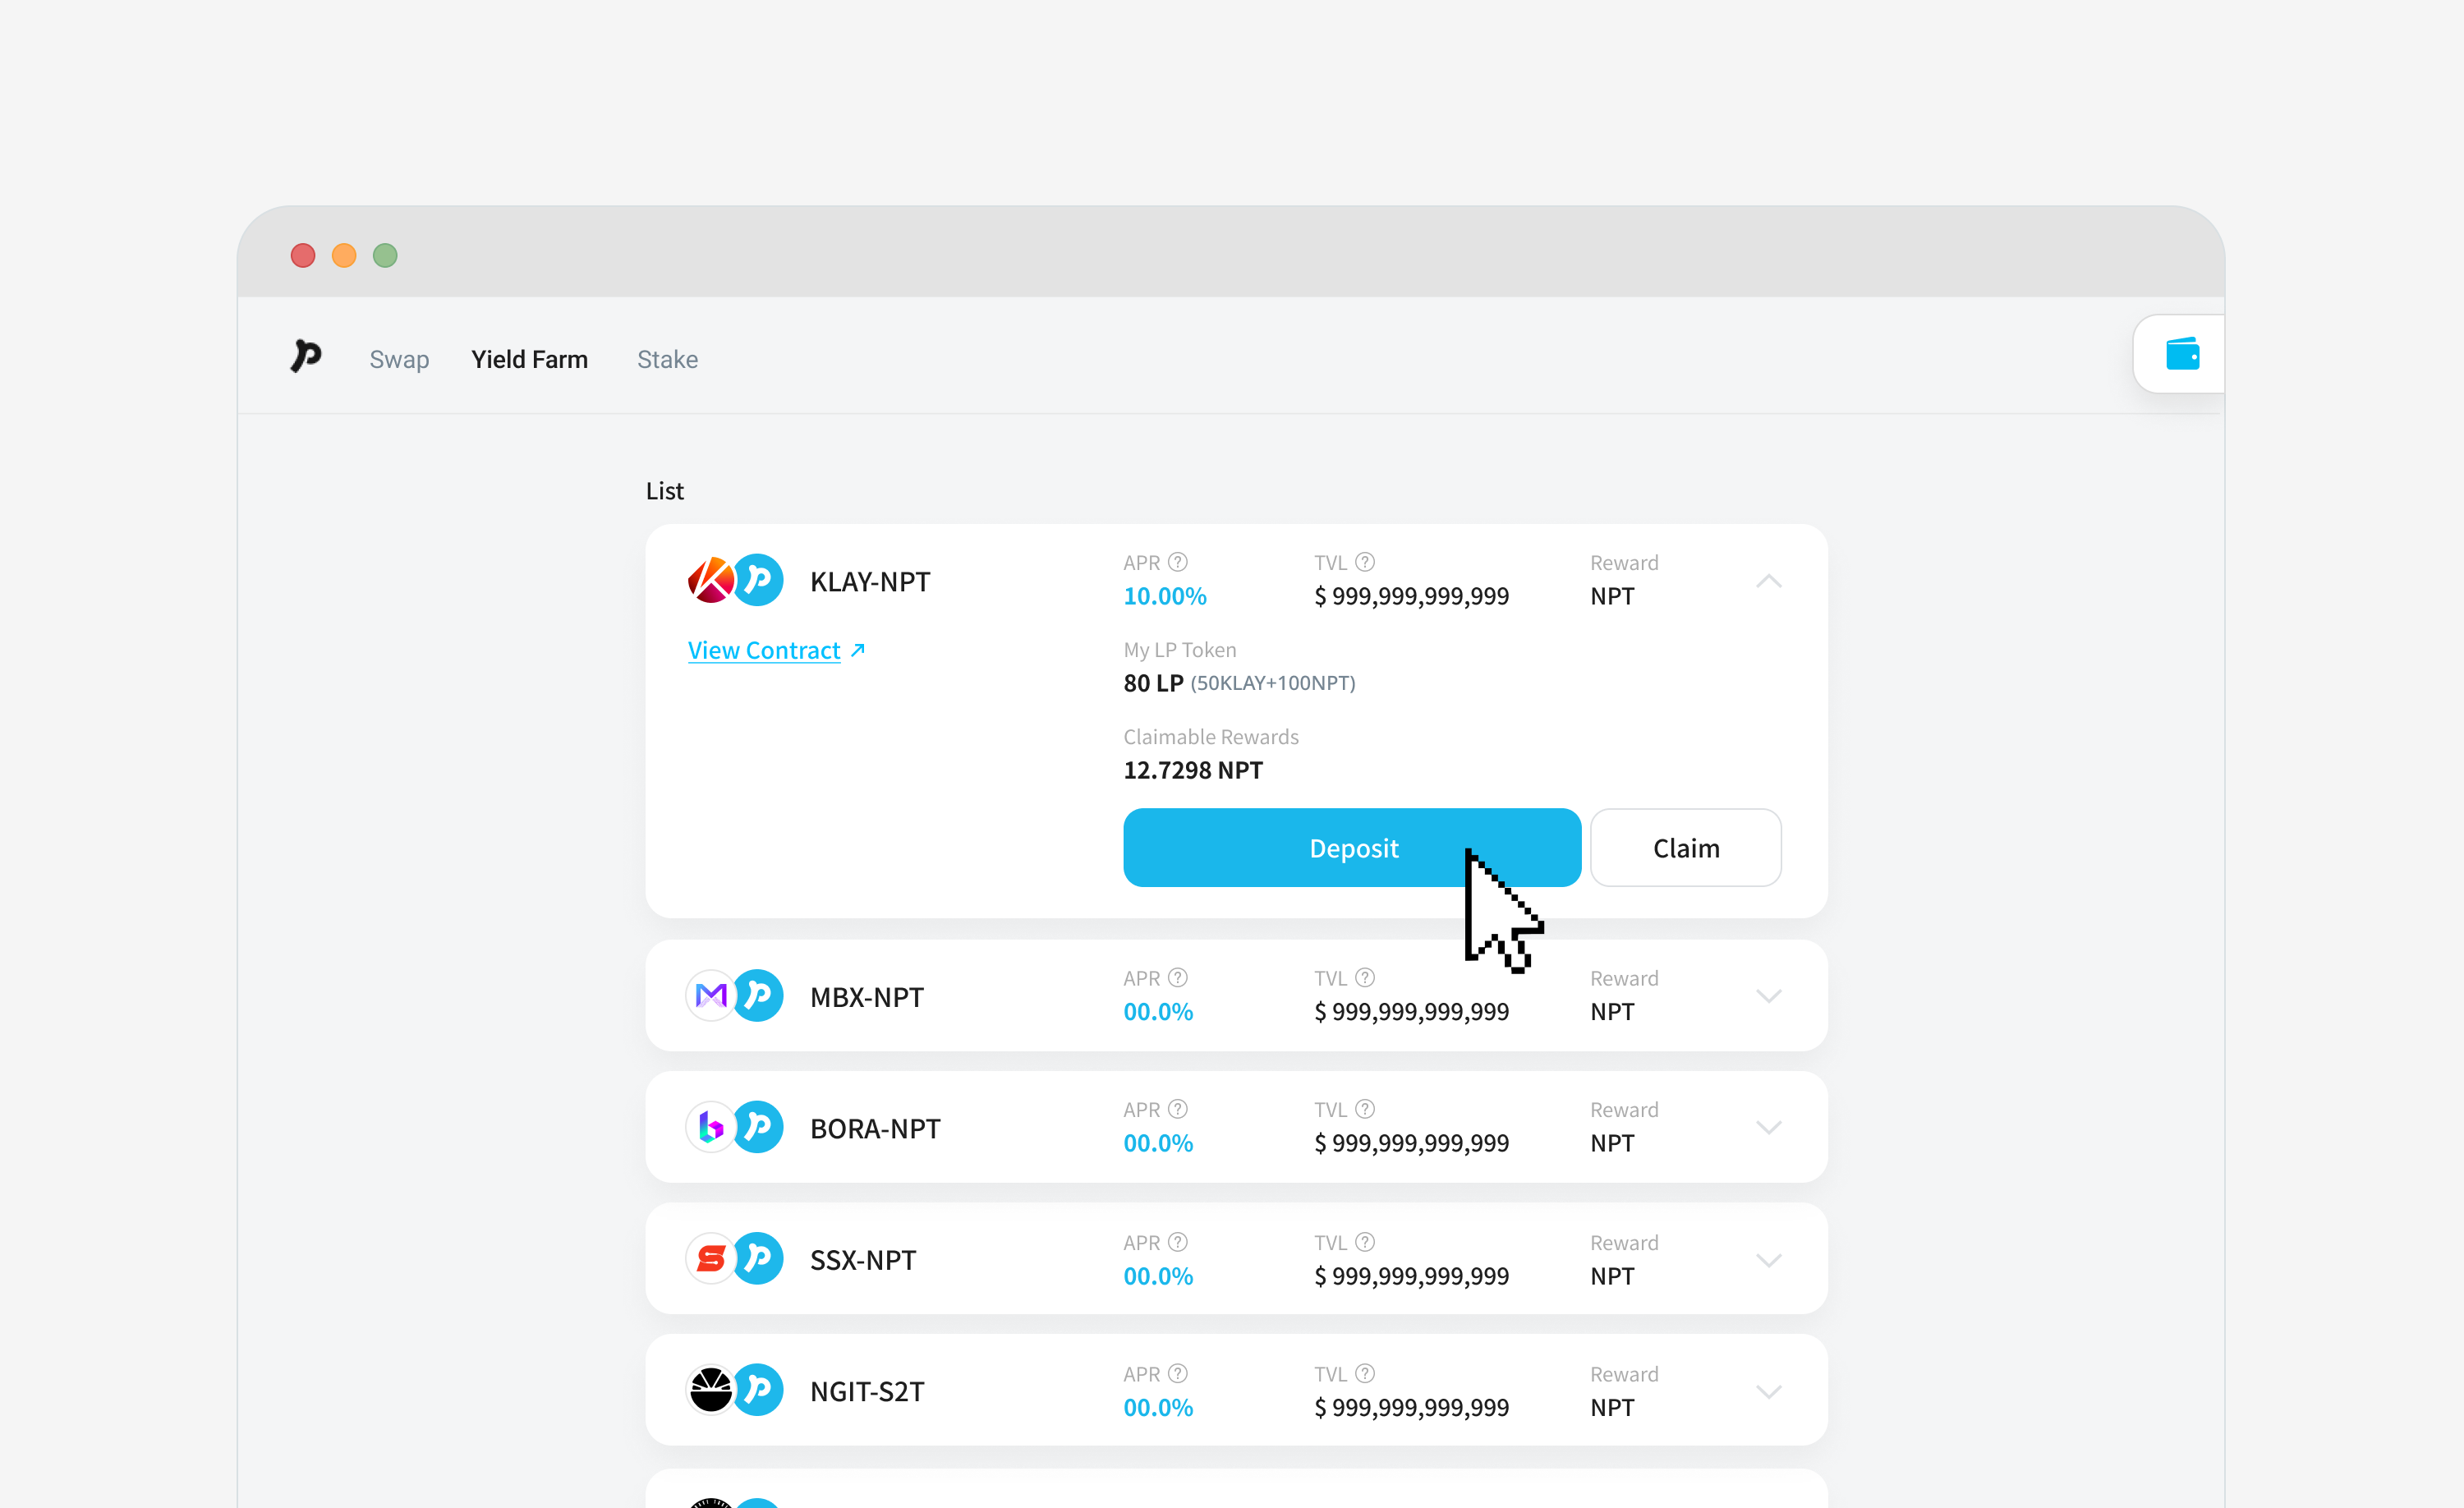2464x1508 pixels.
Task: Go to the Swap tab
Action: 399,359
